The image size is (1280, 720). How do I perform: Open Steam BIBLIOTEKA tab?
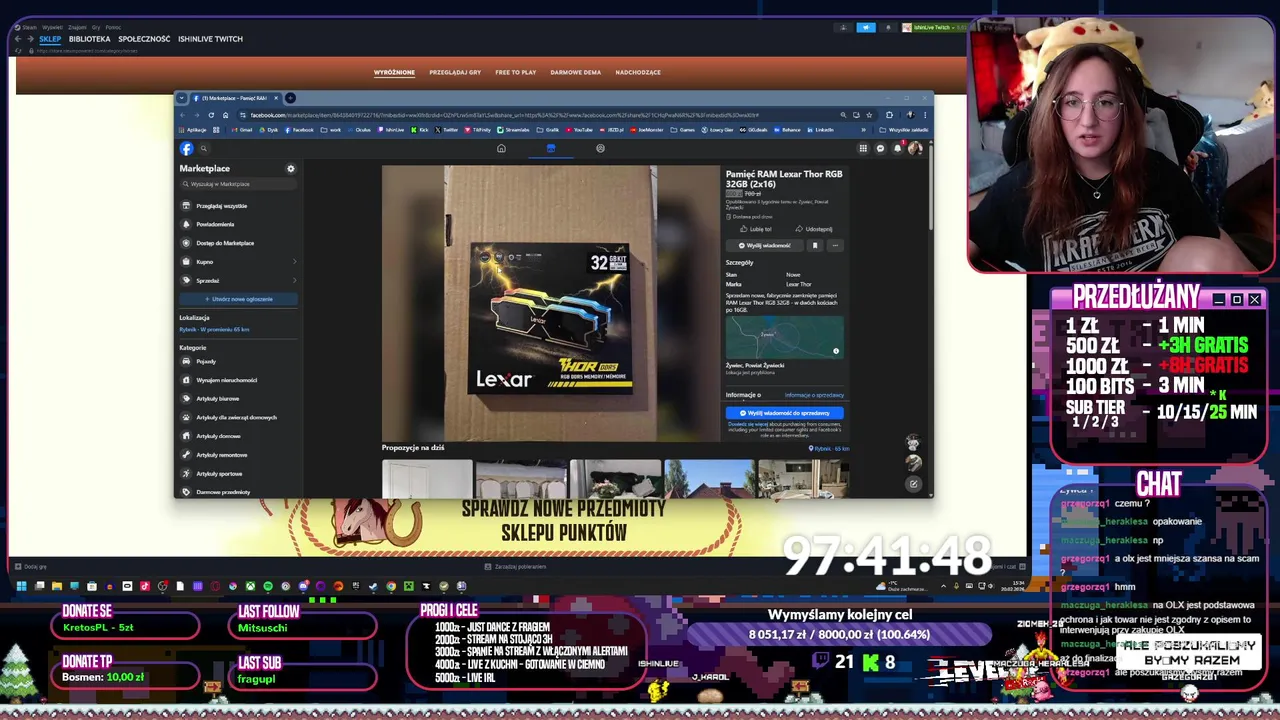(90, 39)
